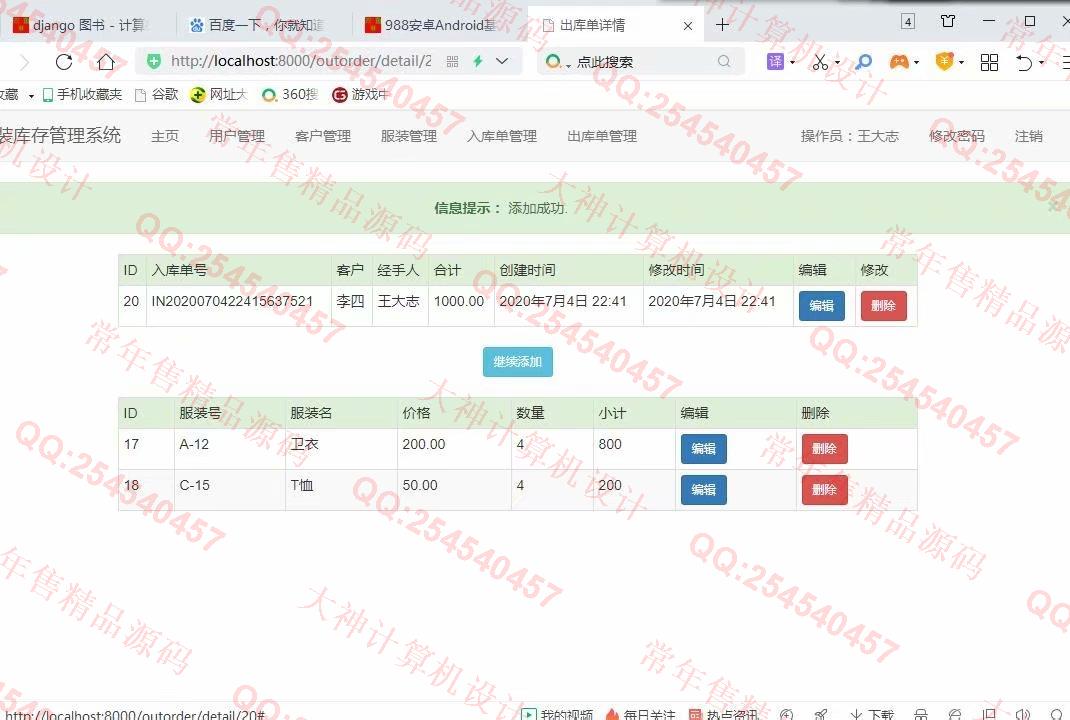Image resolution: width=1070 pixels, height=720 pixels.
Task: Open the game controller extension icon
Action: 899,62
